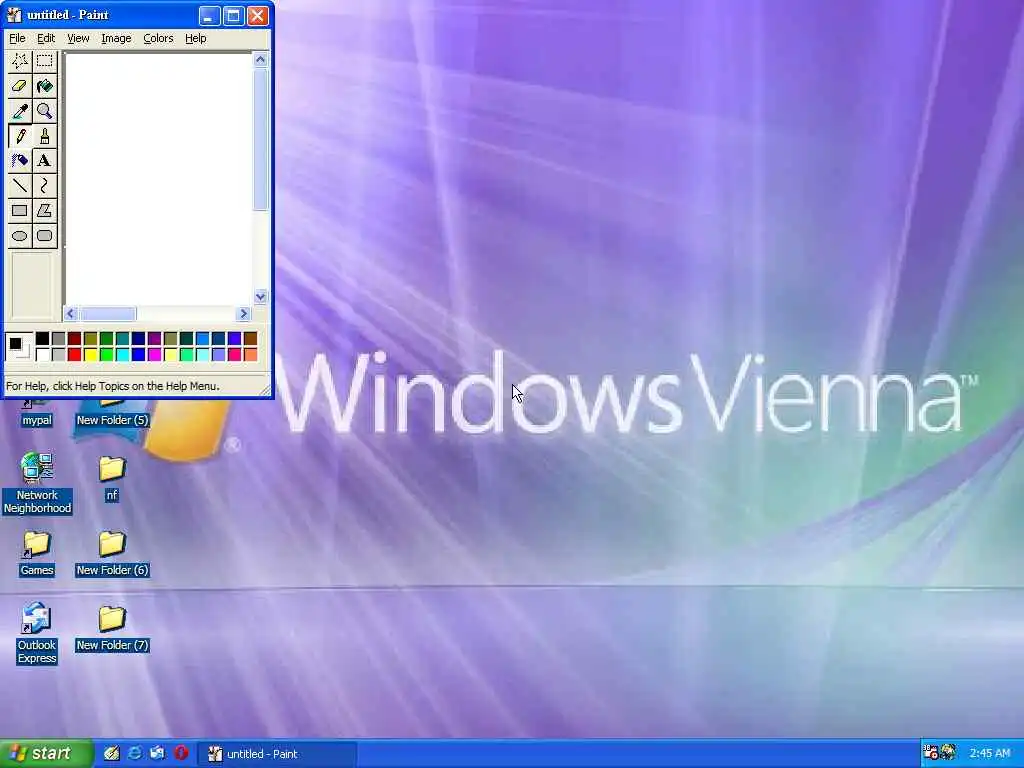Click the untitled - Paint taskbar button
Viewport: 1024px width, 768px height.
278,754
